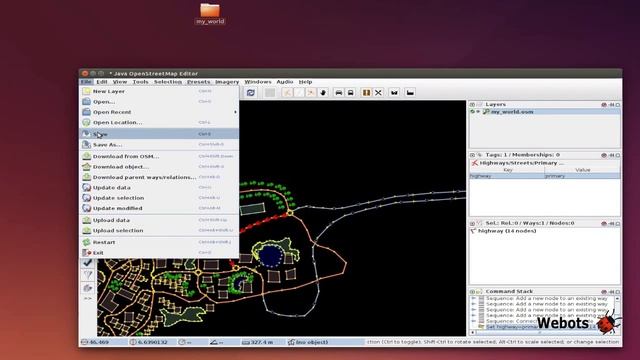Collapse the Layers panel
The width and height of the screenshot is (640, 360).
pyautogui.click(x=472, y=104)
